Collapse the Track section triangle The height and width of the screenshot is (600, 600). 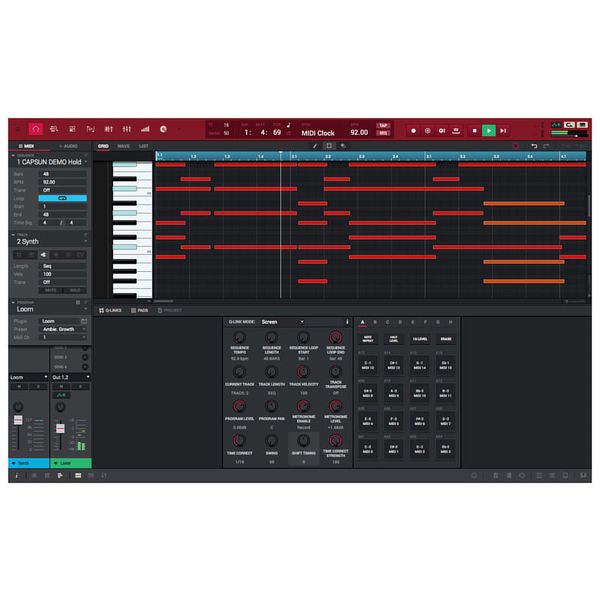(x=13, y=235)
